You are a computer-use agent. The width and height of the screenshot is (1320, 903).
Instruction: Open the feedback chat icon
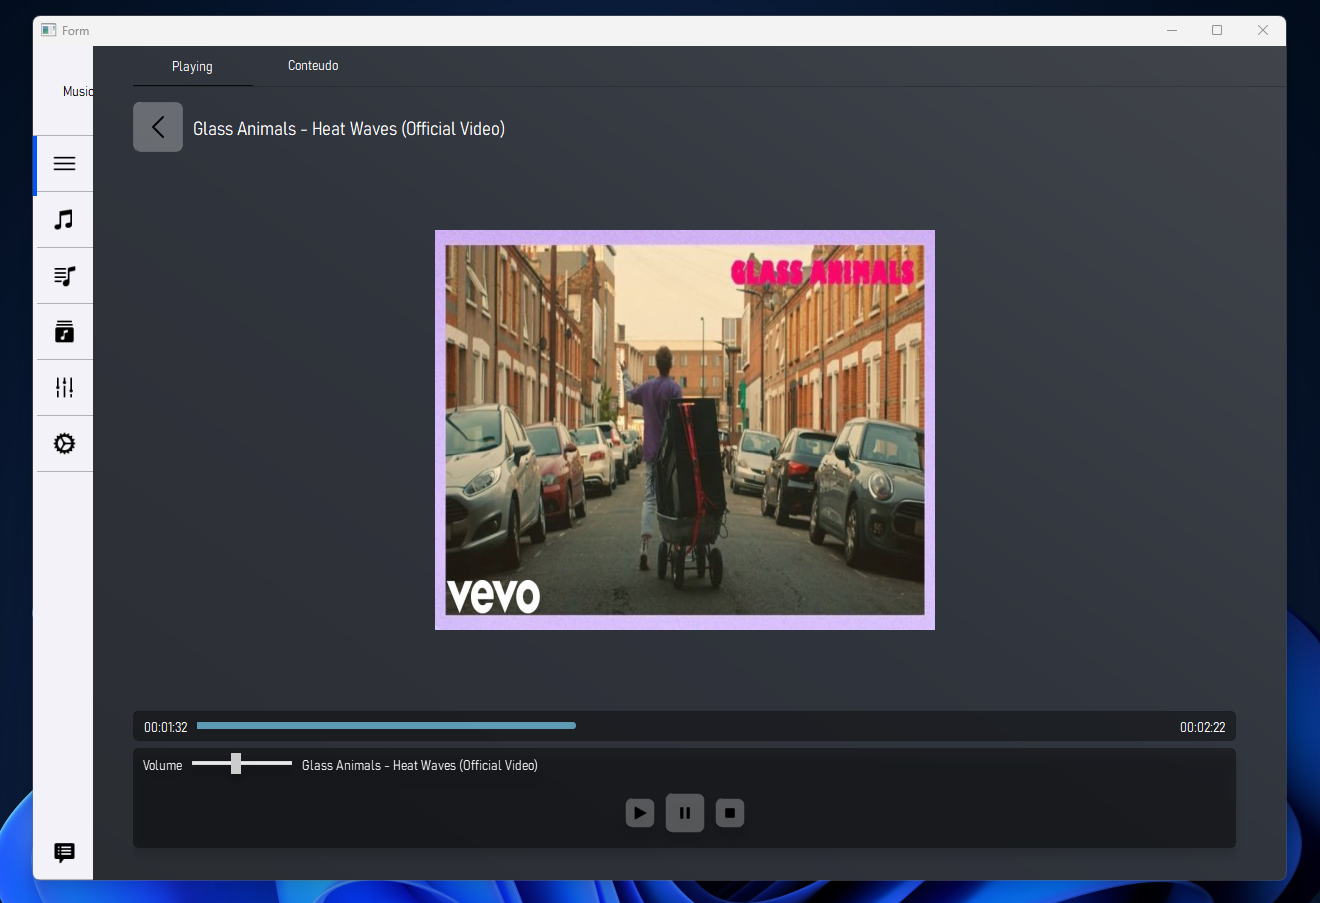click(x=64, y=853)
